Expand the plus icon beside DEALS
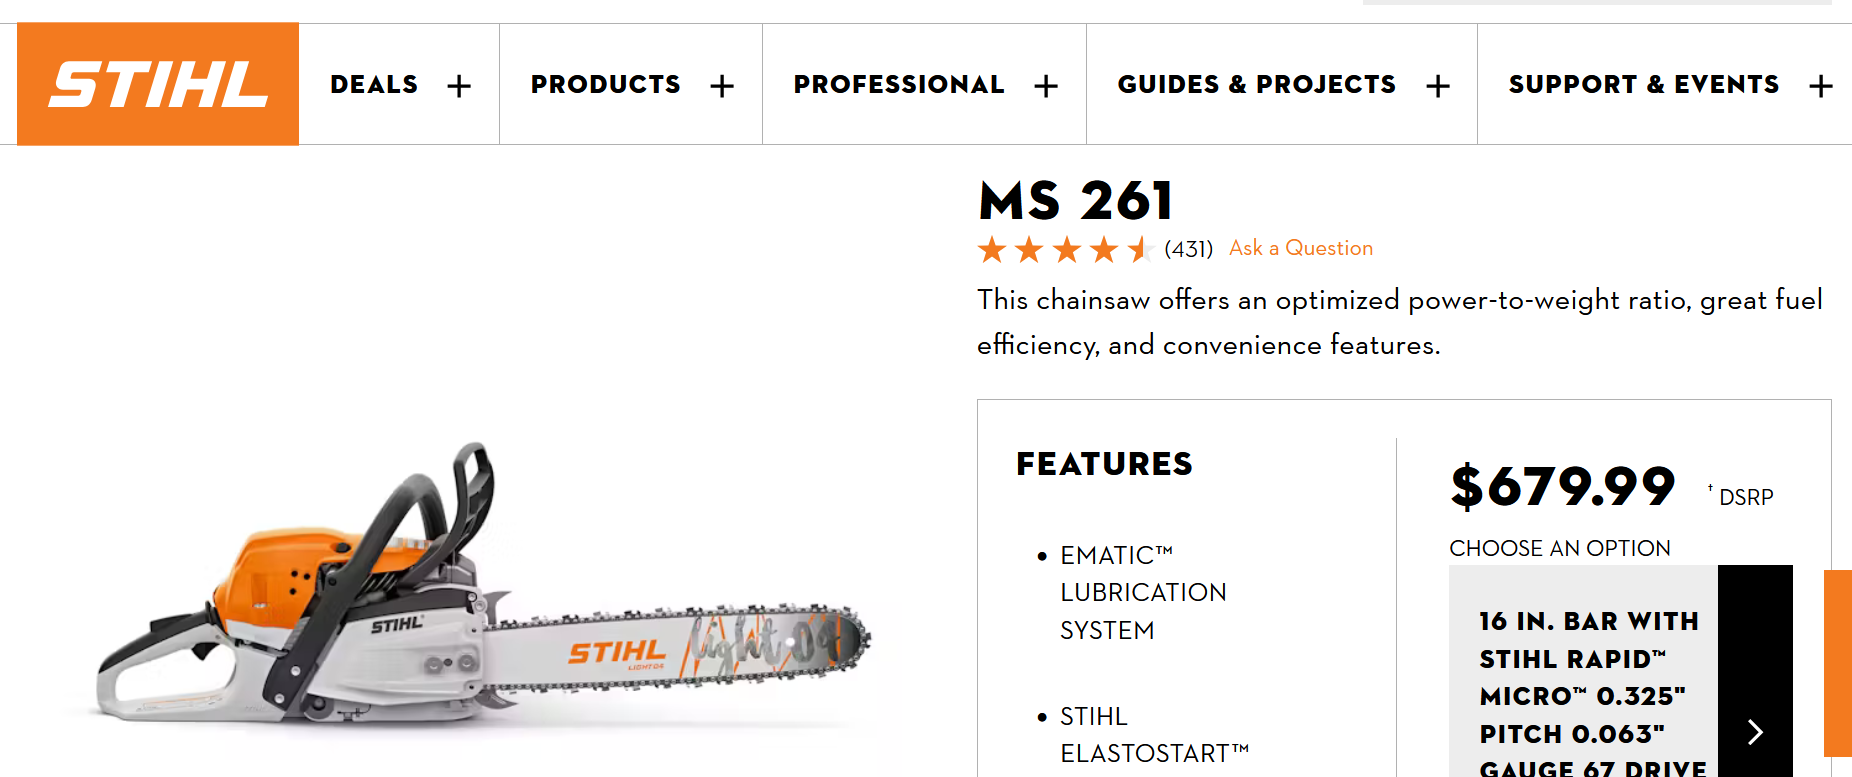The height and width of the screenshot is (777, 1852). point(459,86)
